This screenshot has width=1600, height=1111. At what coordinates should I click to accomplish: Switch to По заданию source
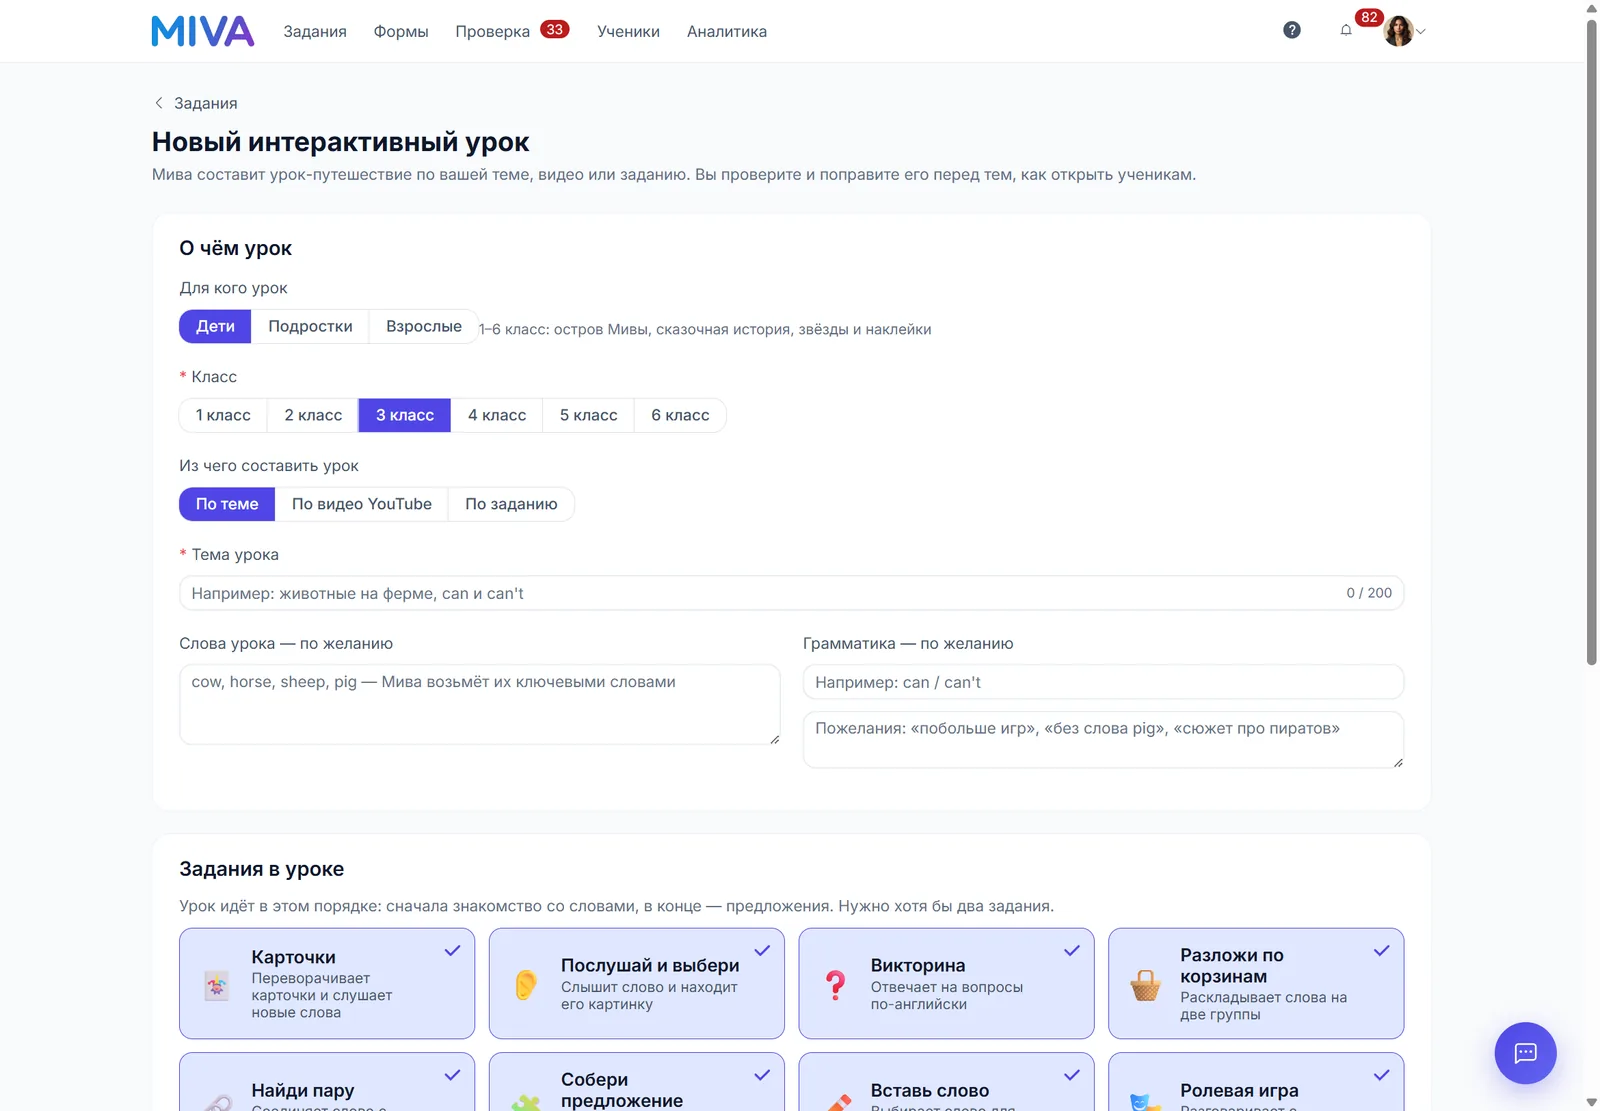[511, 504]
